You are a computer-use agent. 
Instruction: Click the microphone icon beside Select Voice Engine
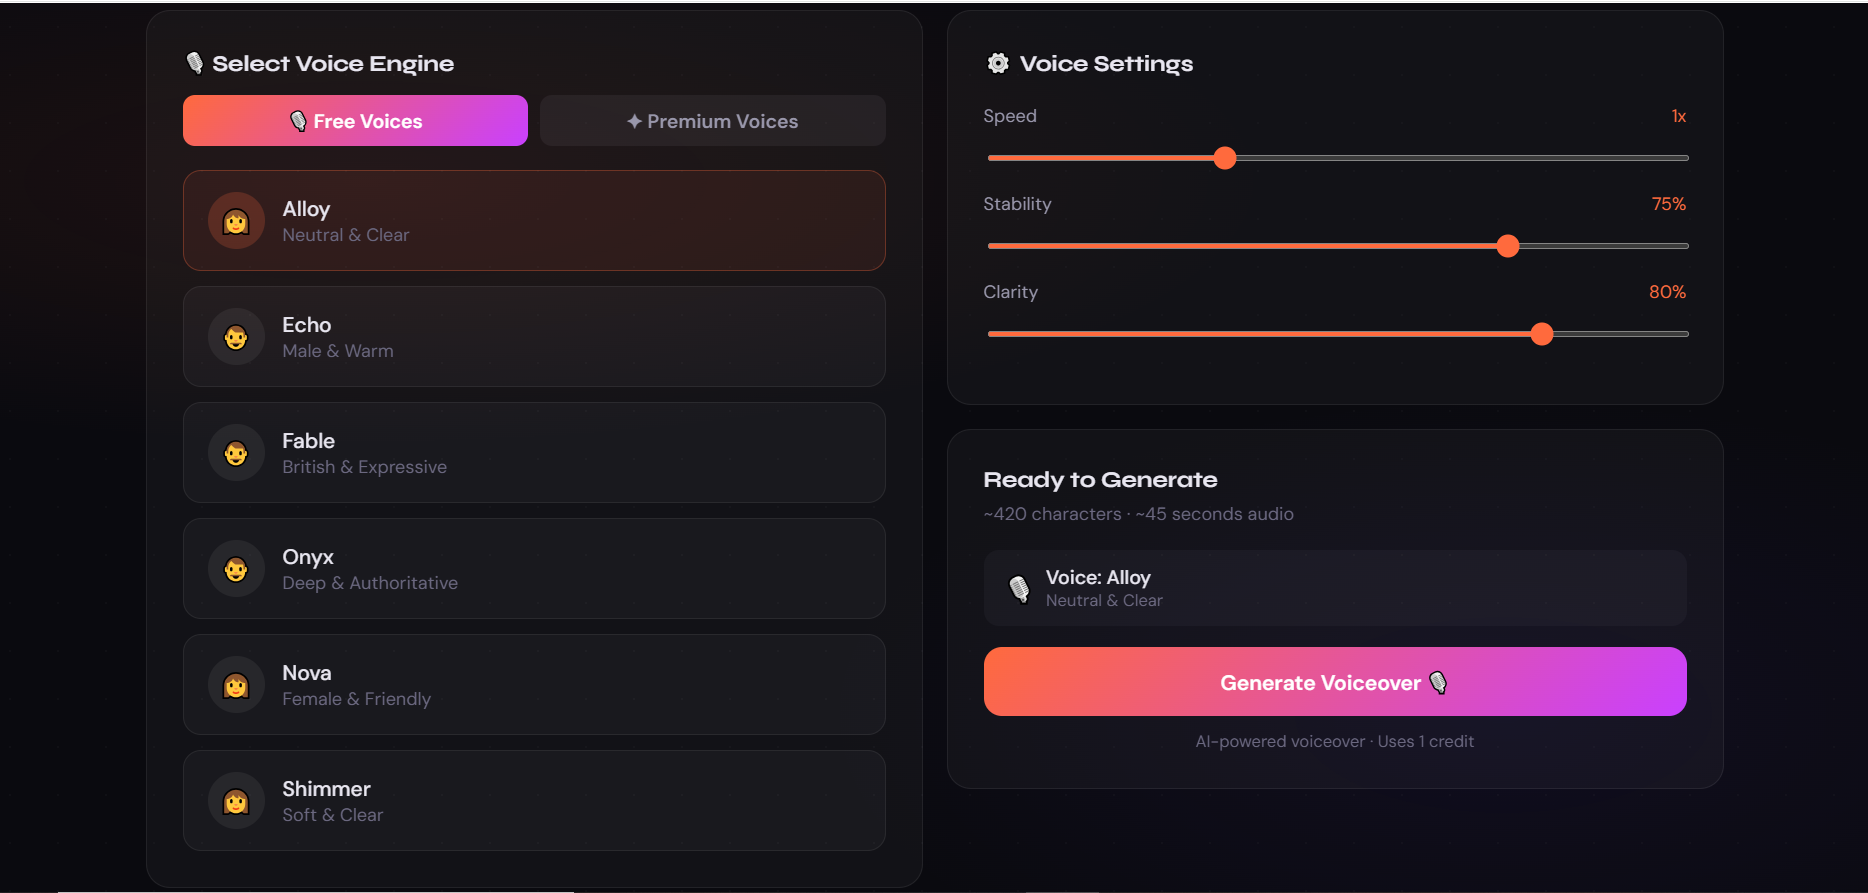[x=196, y=62]
